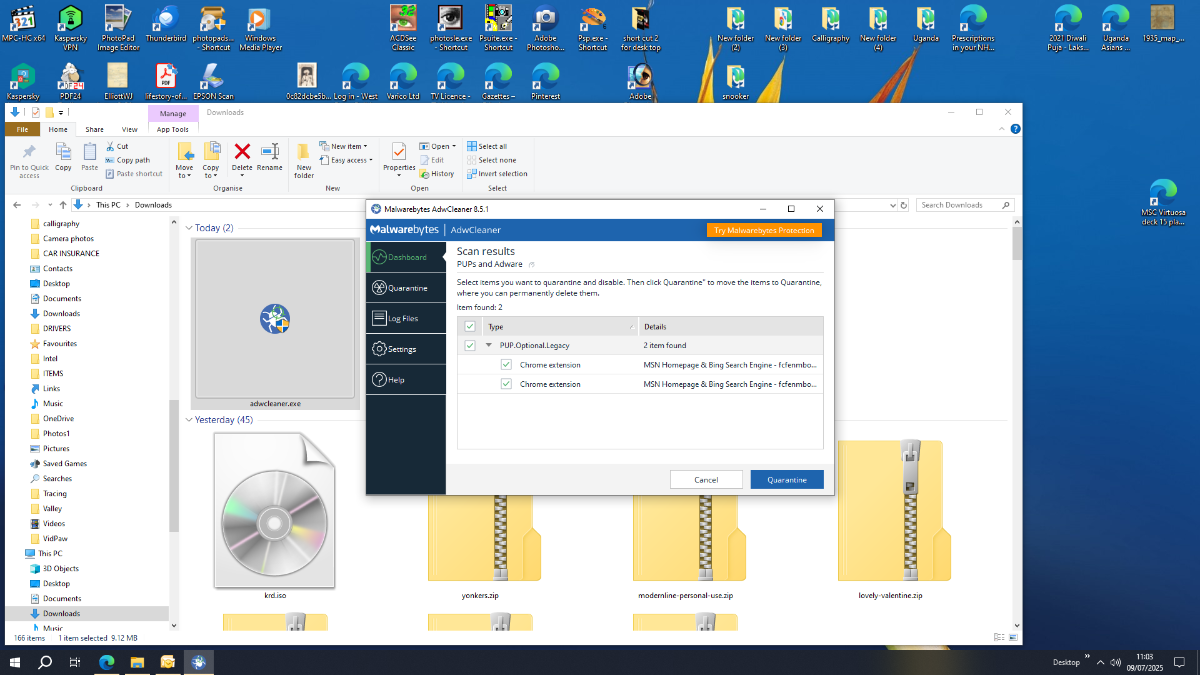Select the Windows Media Player desktop icon
The height and width of the screenshot is (675, 1200).
click(x=260, y=28)
